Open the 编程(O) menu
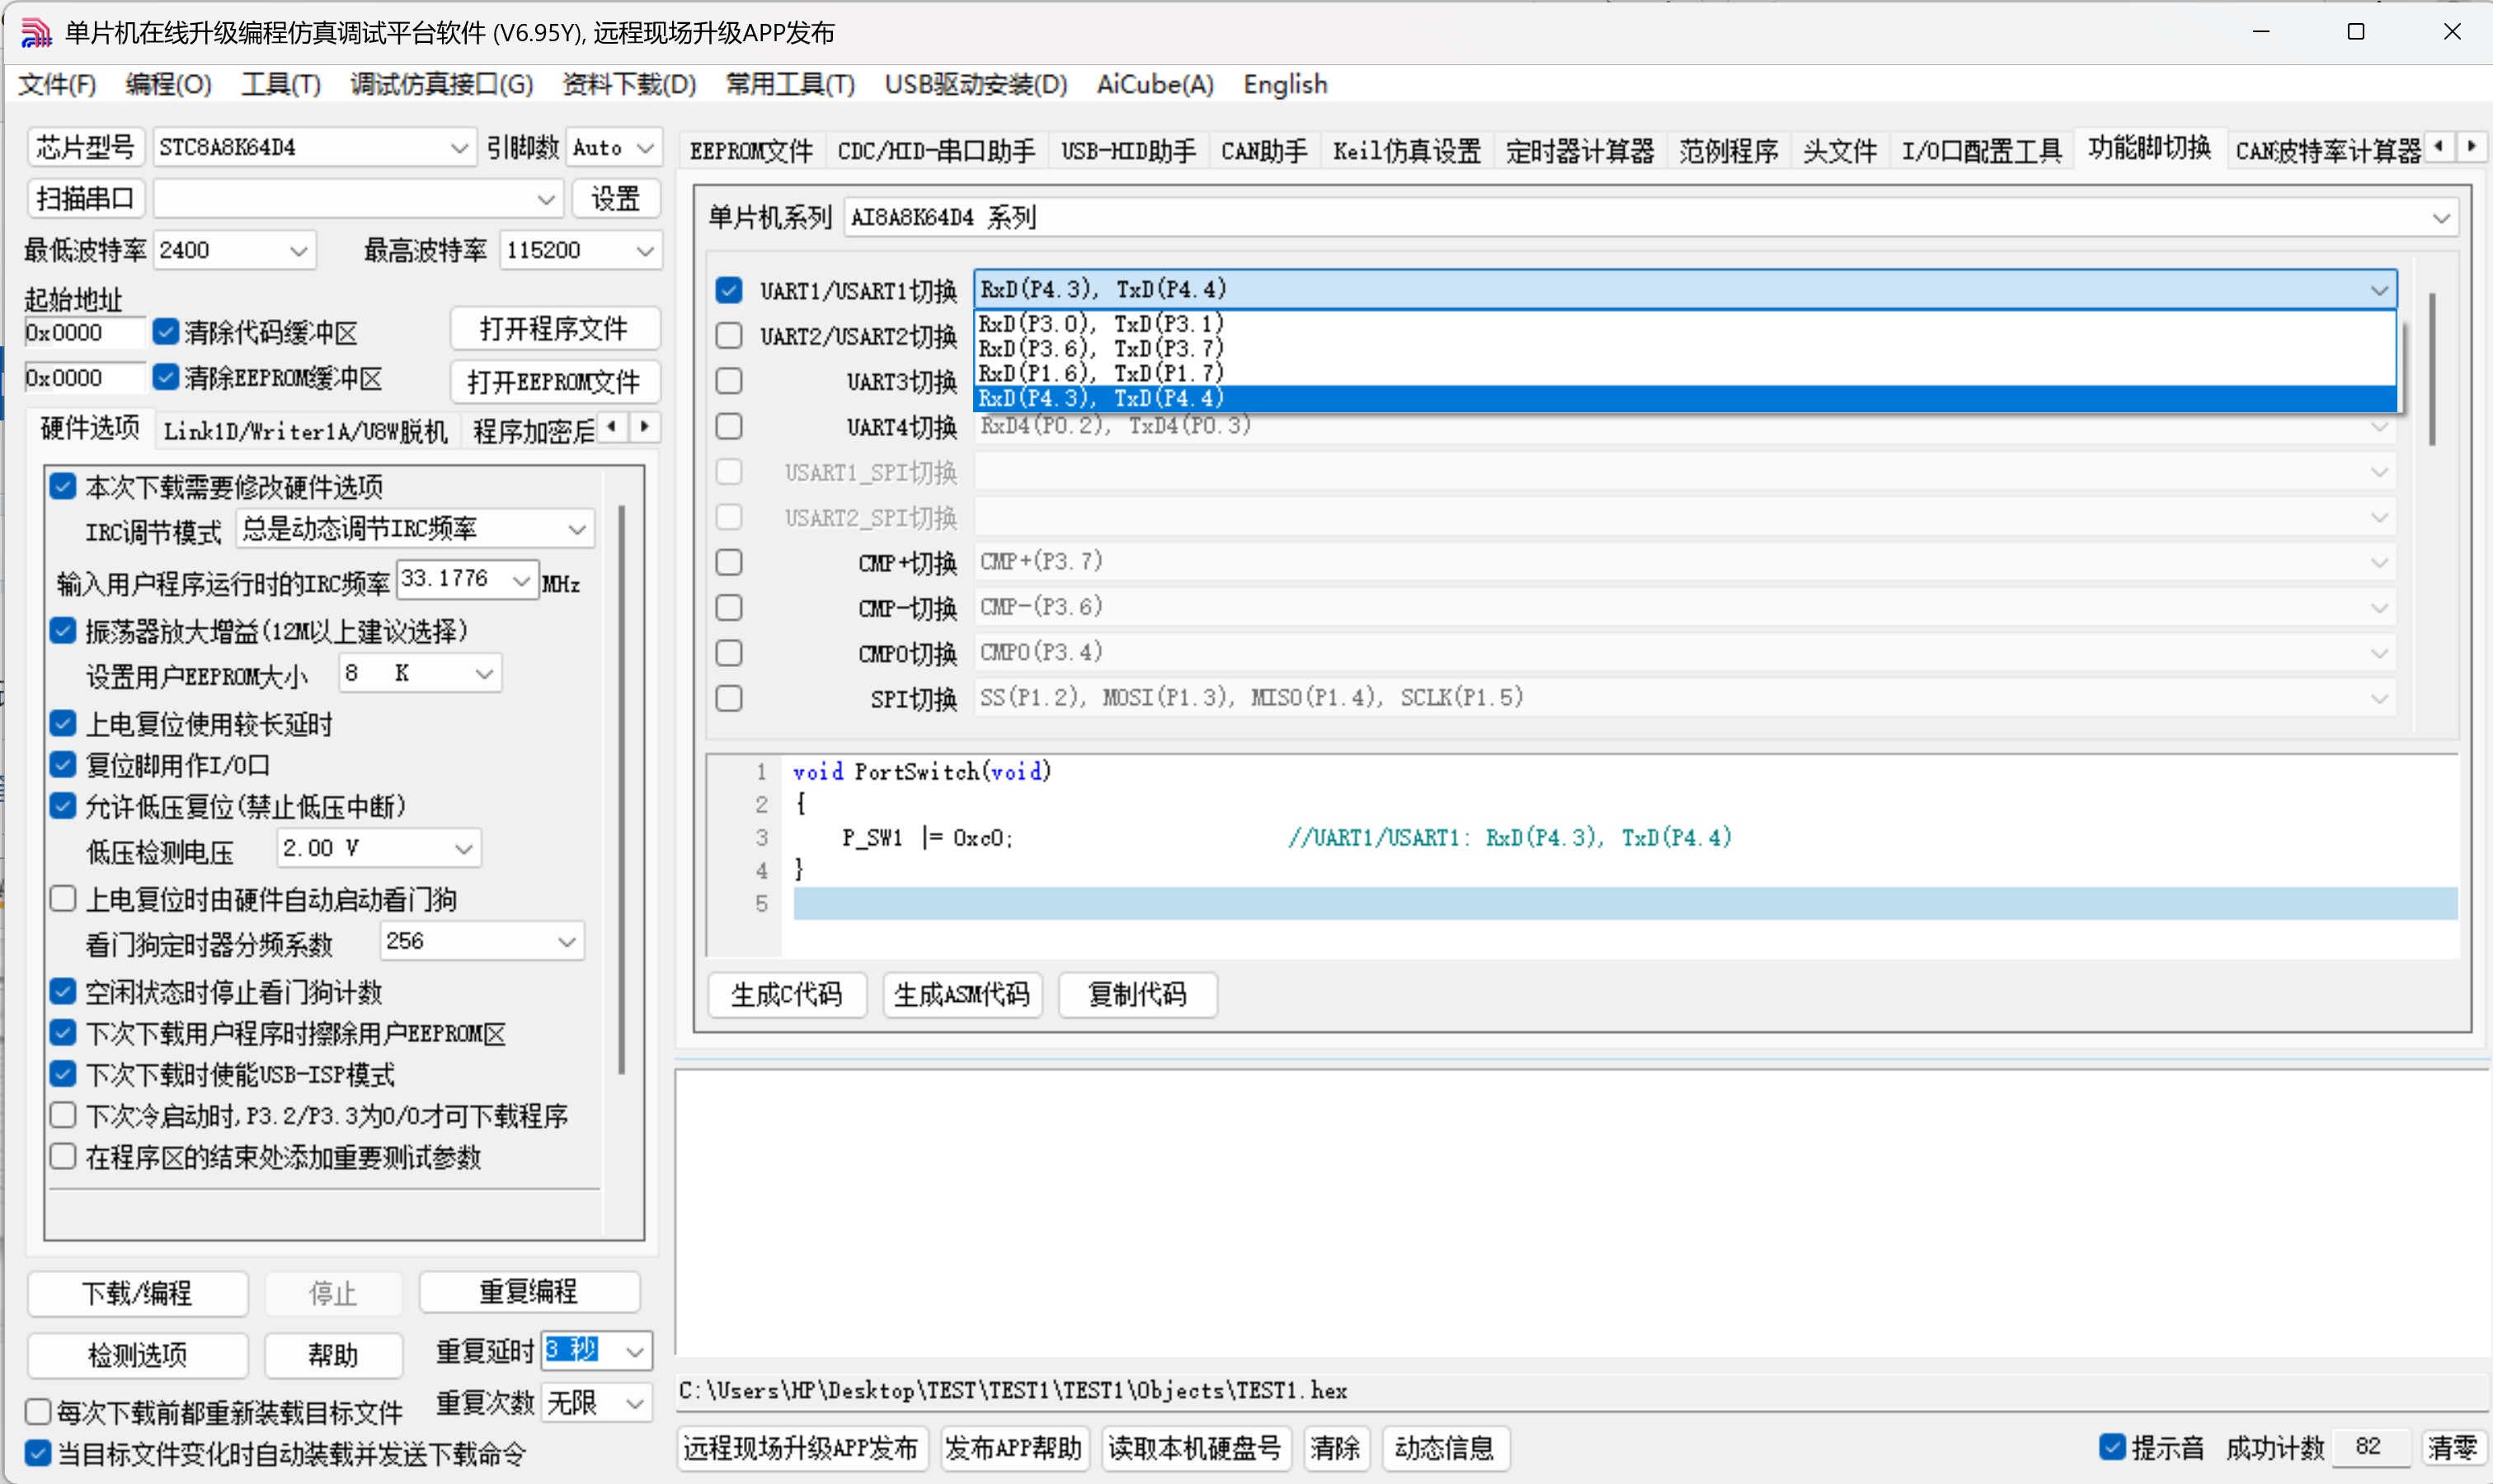This screenshot has width=2493, height=1484. [168, 84]
